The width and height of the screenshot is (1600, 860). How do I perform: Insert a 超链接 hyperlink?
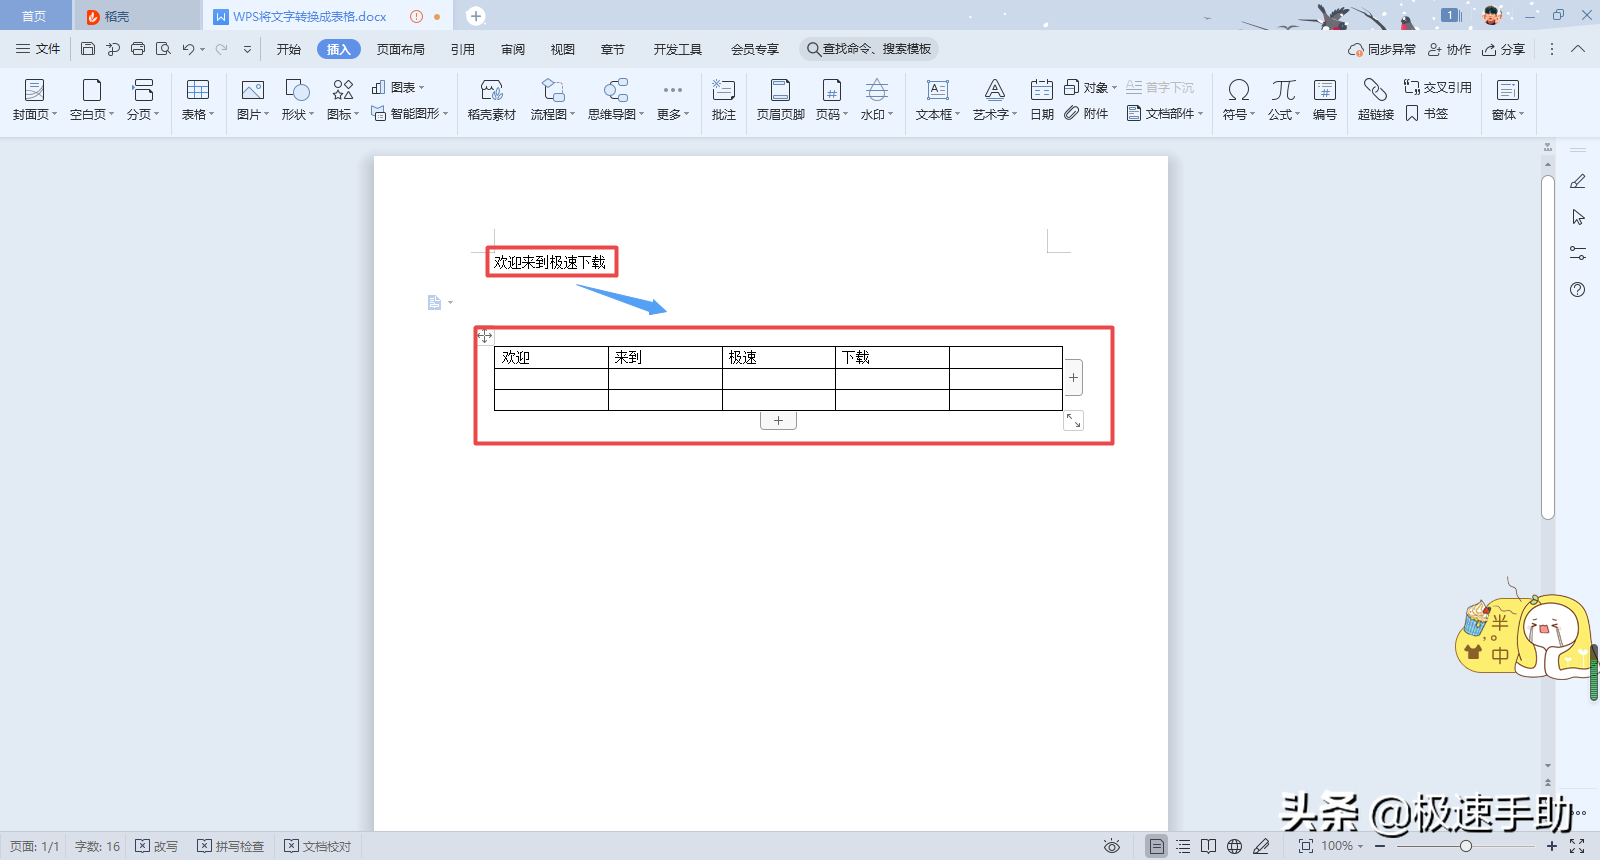coord(1375,100)
